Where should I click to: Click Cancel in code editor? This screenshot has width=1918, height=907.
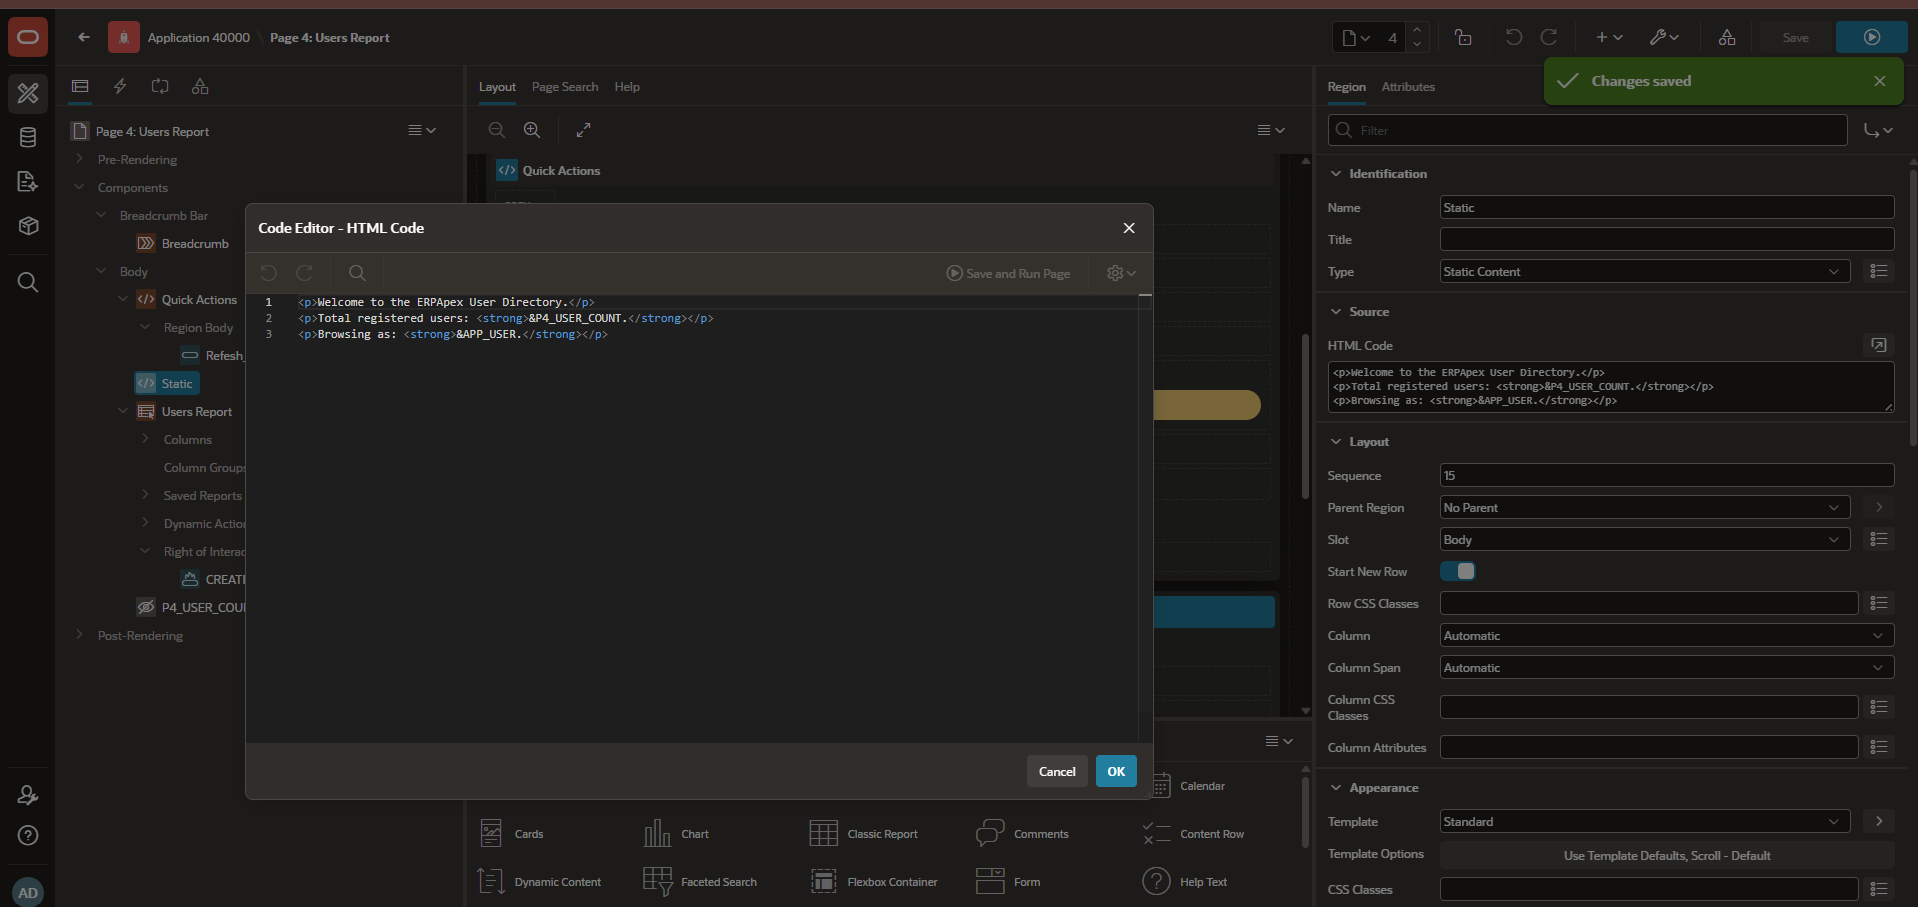click(x=1057, y=771)
